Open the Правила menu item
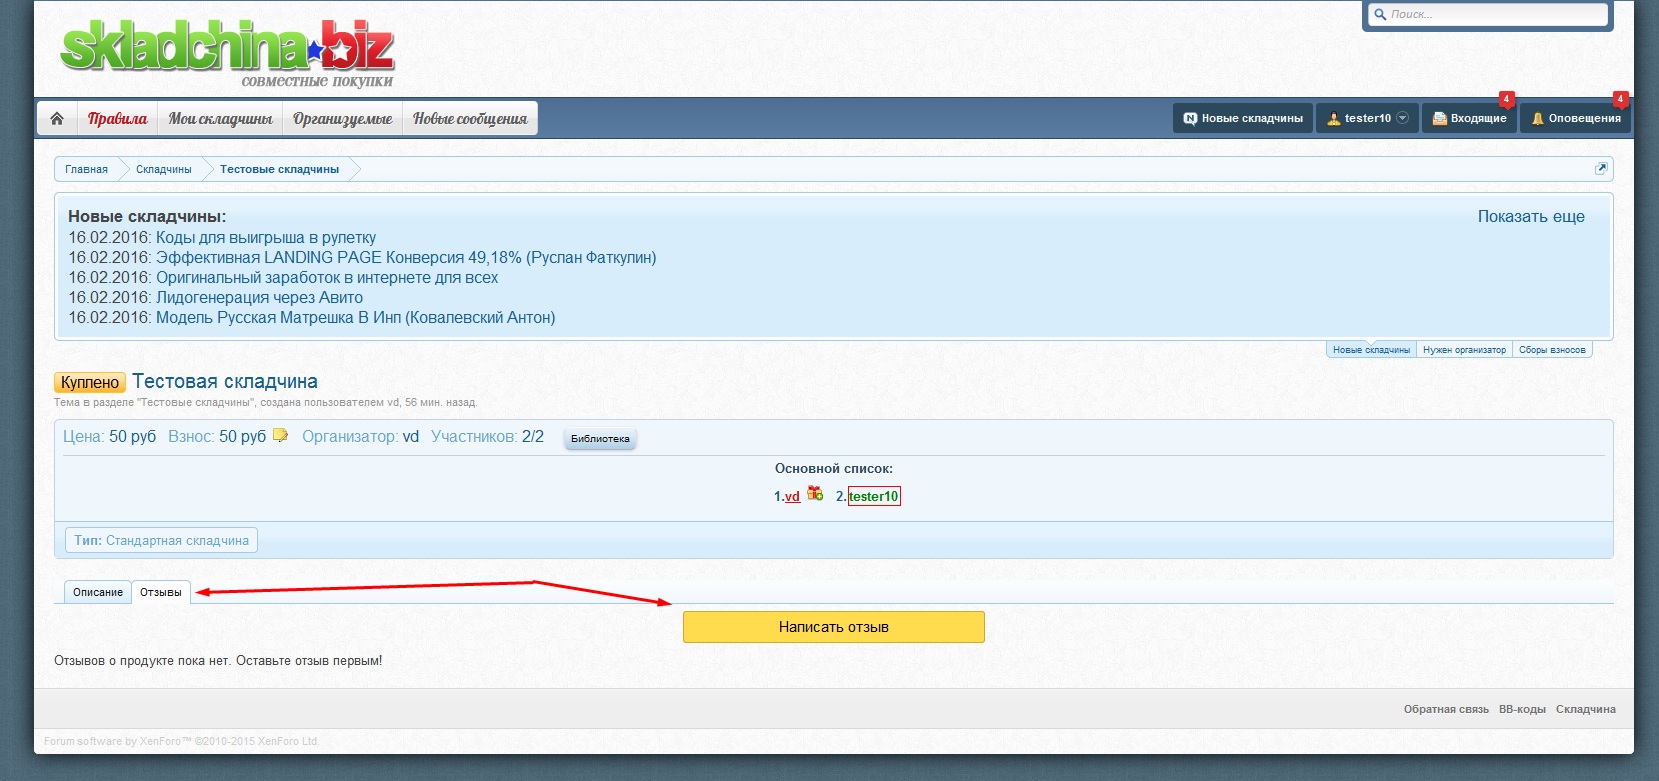 tap(117, 118)
